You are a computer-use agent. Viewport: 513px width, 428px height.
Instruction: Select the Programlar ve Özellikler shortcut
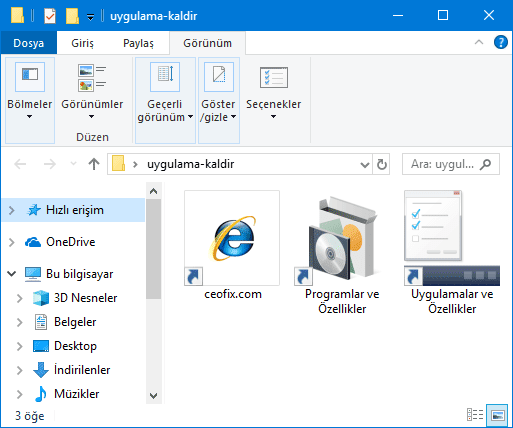[342, 255]
